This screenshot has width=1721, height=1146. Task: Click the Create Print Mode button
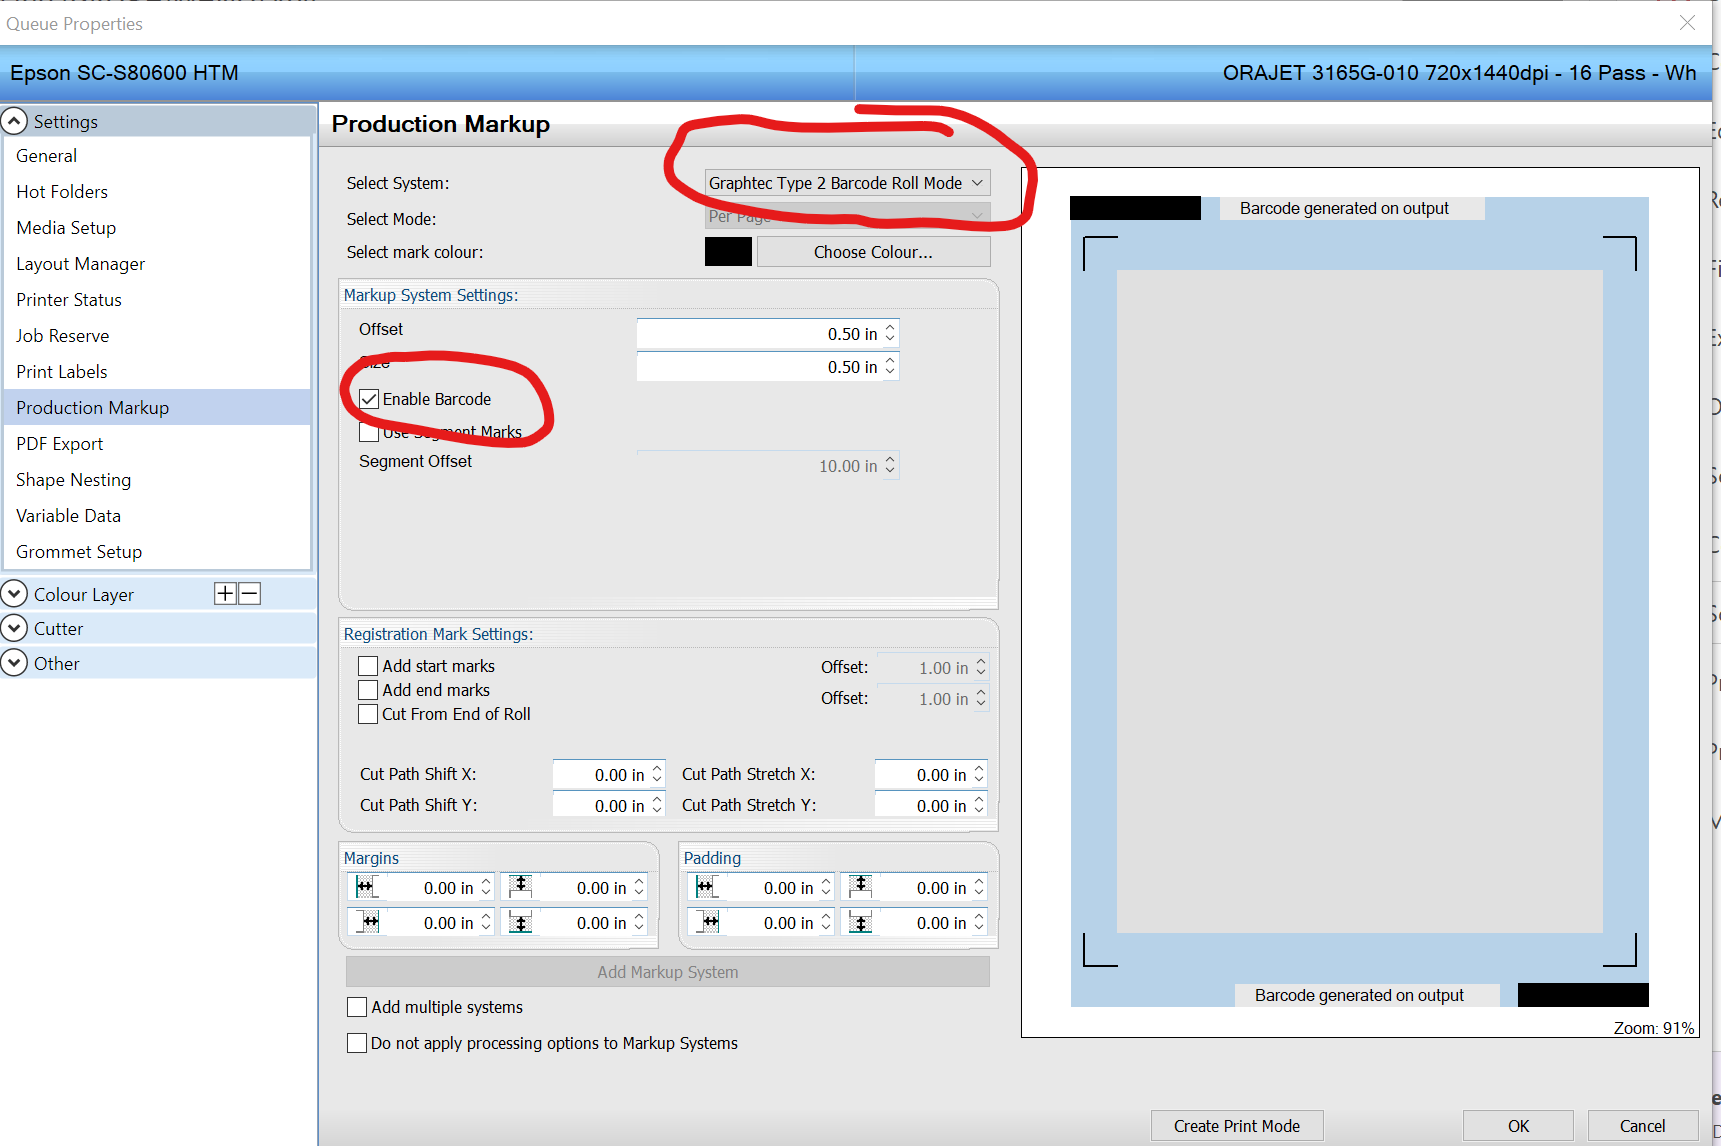click(1237, 1125)
